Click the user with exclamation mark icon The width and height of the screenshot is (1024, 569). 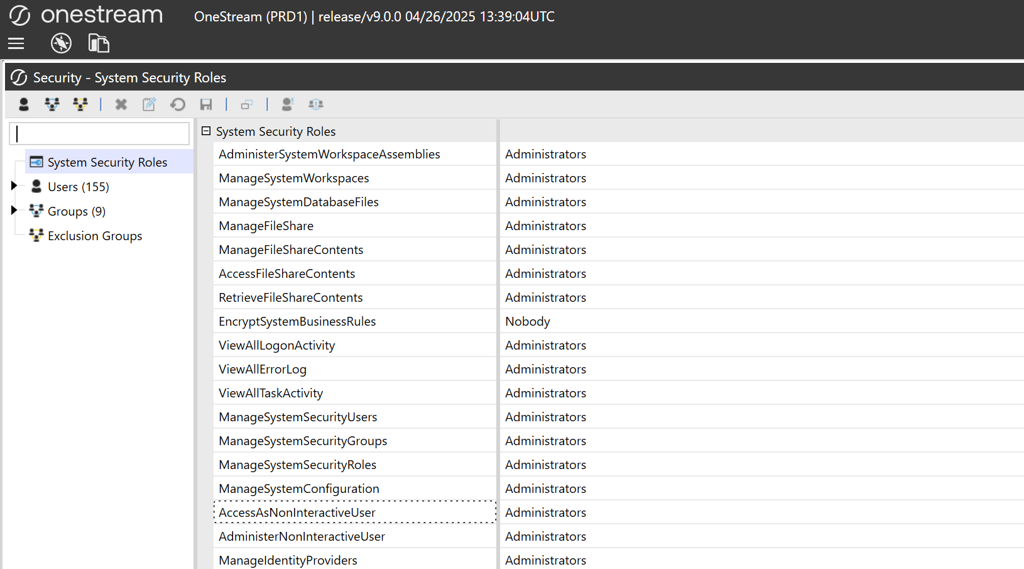[x=287, y=104]
